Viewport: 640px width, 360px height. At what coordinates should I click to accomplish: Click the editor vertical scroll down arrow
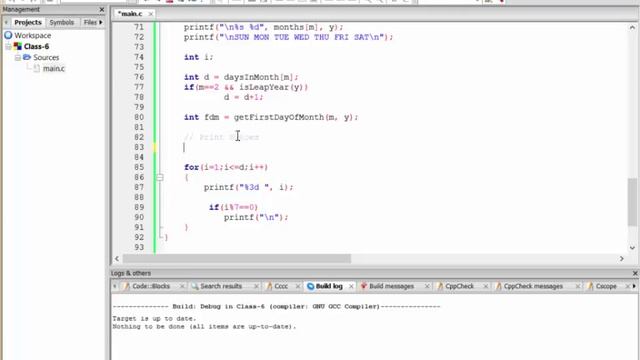pyautogui.click(x=632, y=248)
